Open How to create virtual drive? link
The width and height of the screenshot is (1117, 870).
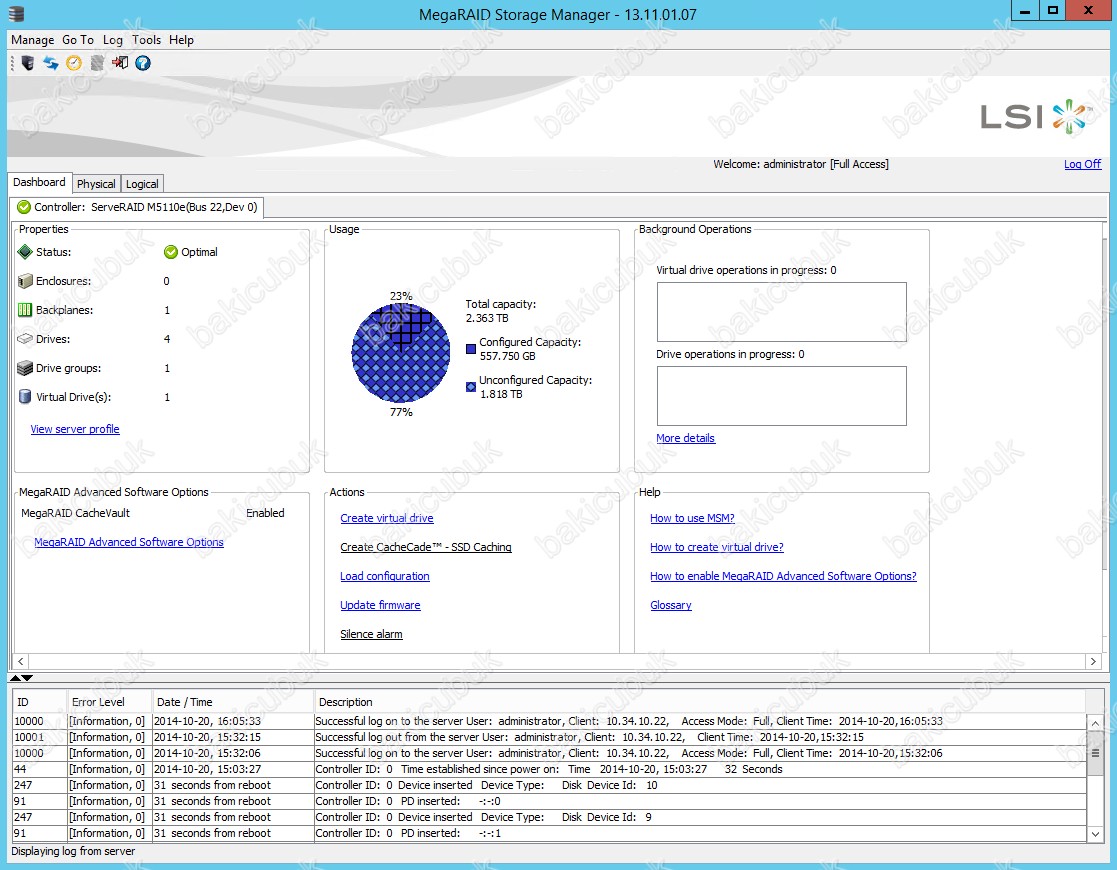717,547
